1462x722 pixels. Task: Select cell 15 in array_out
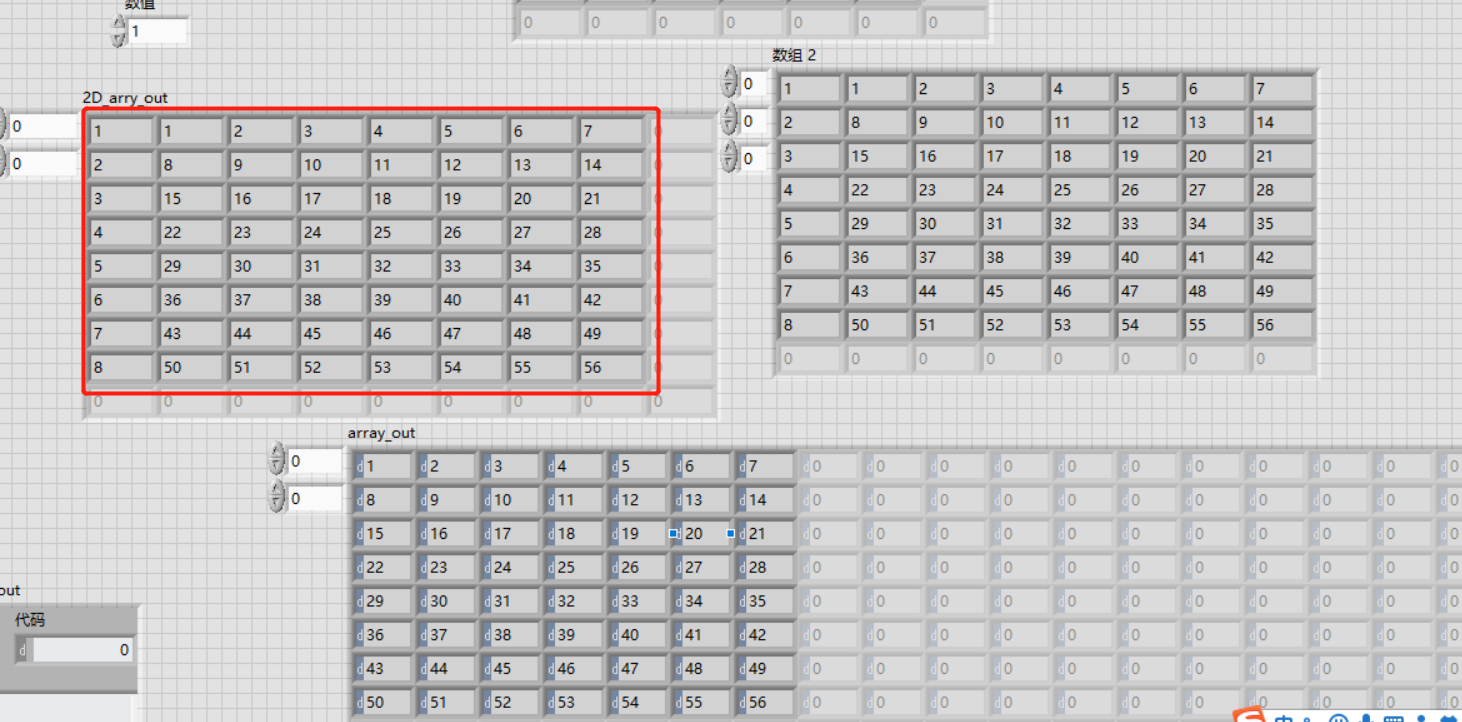tap(383, 534)
